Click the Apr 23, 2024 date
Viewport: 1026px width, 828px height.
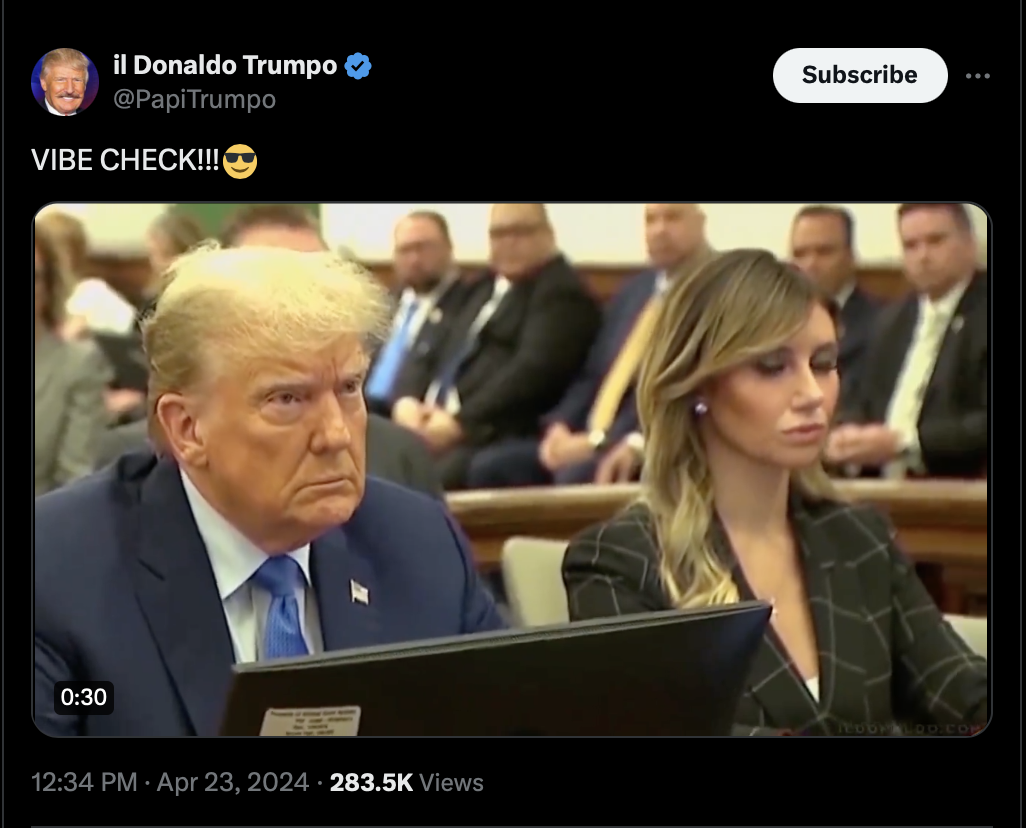tap(232, 782)
